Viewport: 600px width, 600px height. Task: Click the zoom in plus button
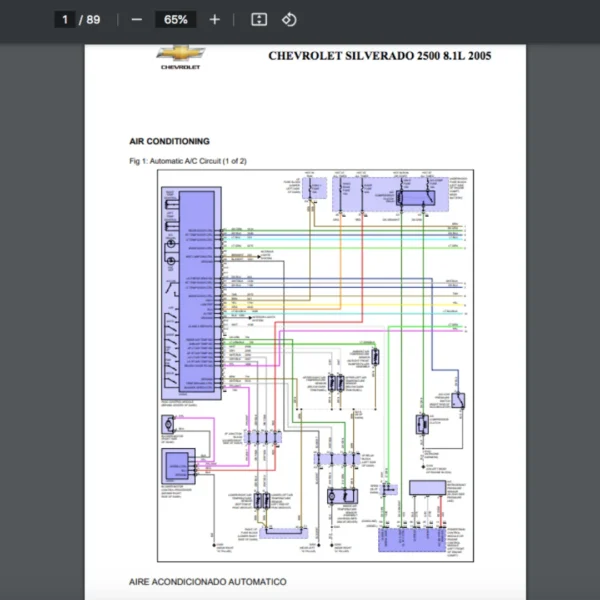214,19
